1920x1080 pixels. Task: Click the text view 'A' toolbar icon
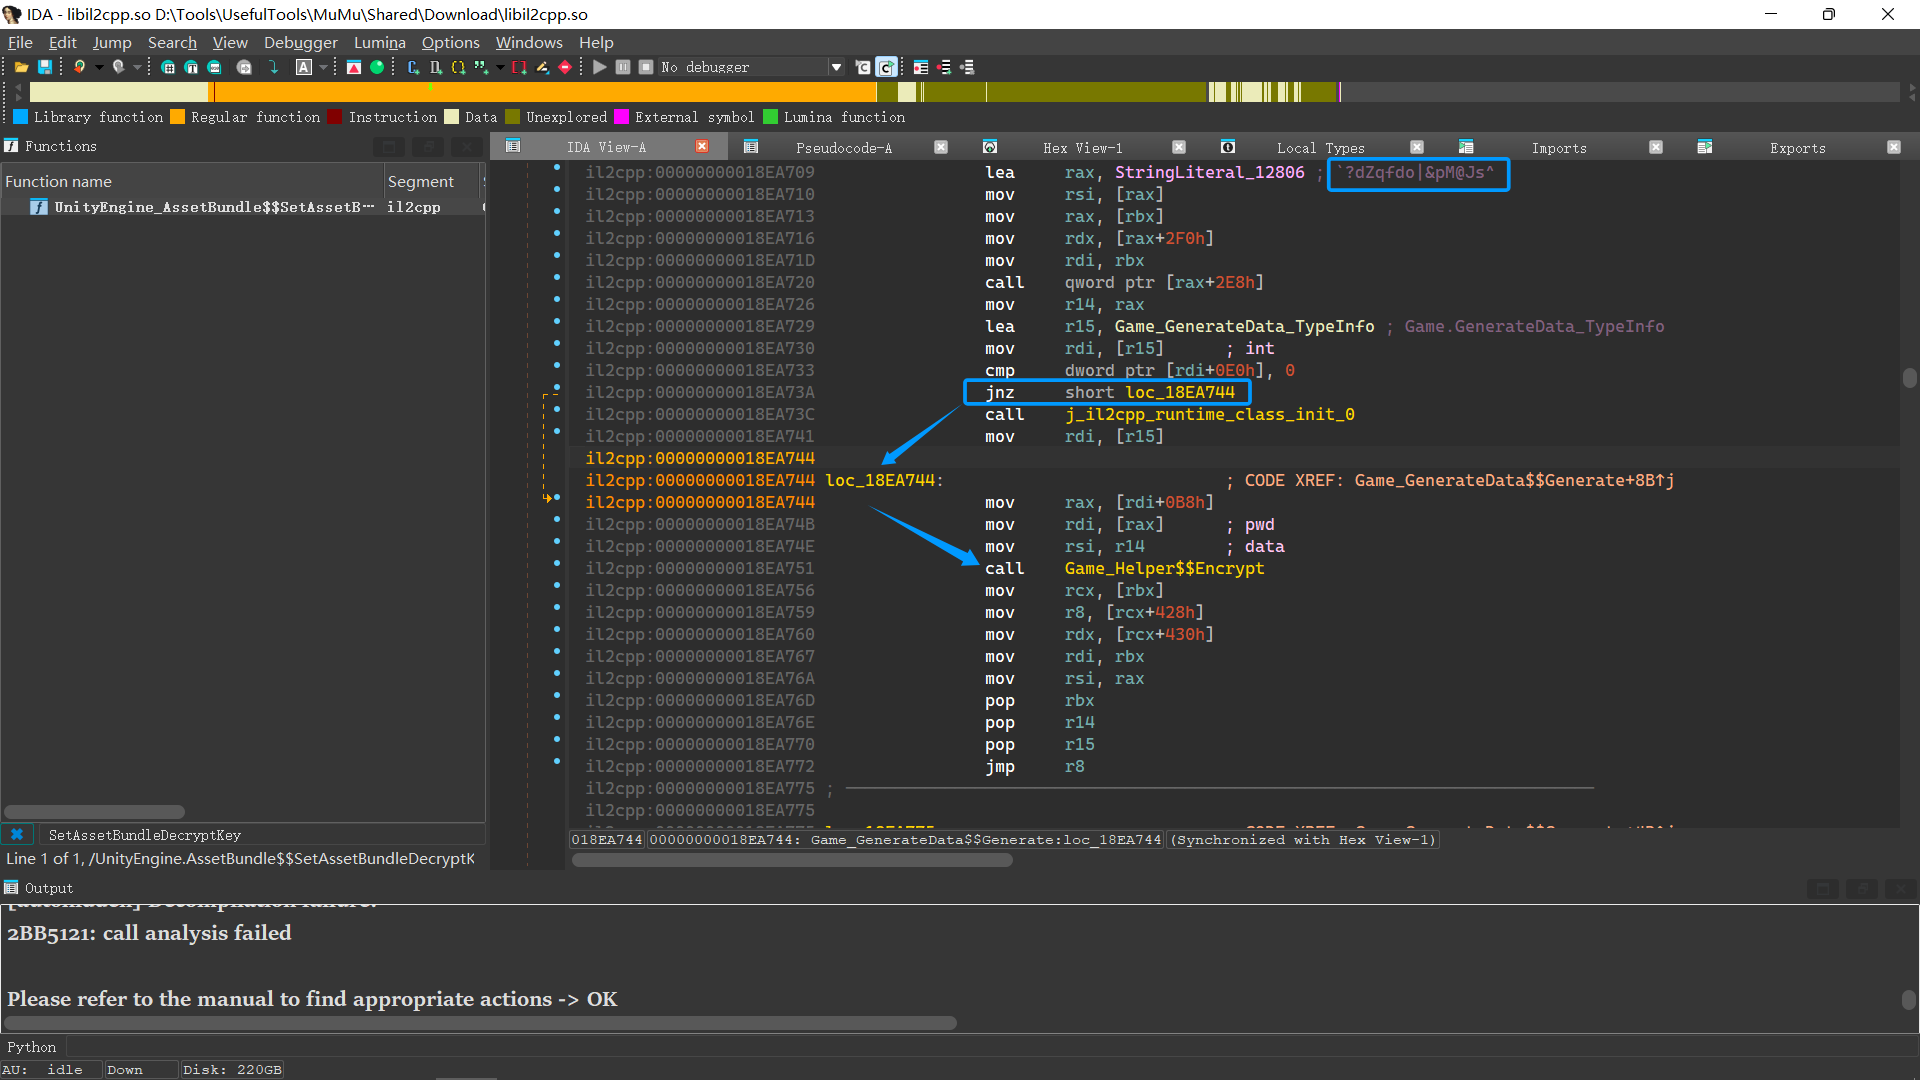pyautogui.click(x=304, y=67)
